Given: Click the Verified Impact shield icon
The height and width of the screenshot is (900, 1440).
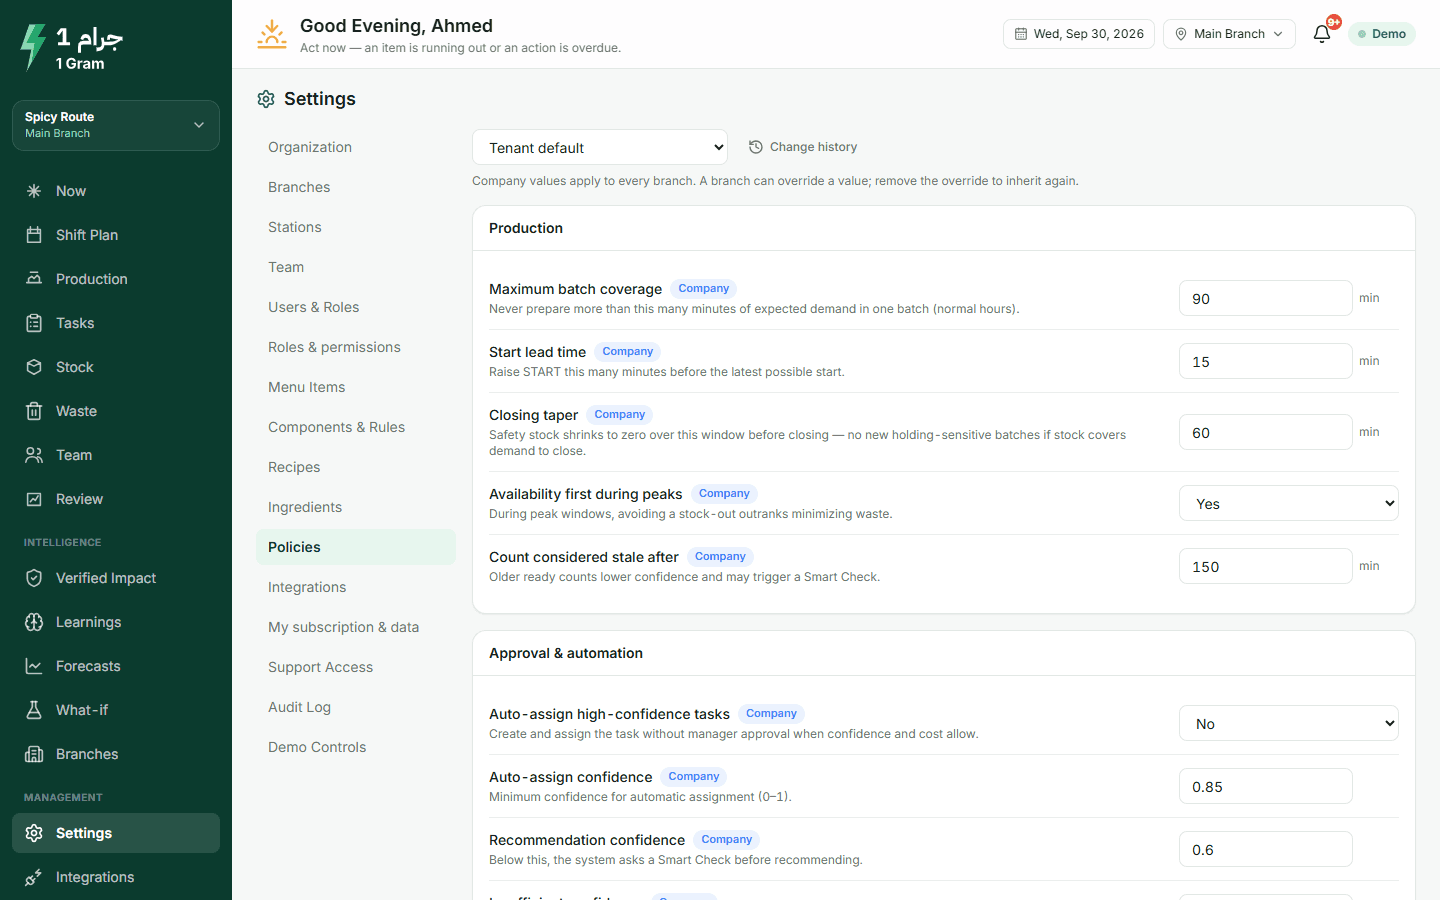Looking at the screenshot, I should point(34,578).
